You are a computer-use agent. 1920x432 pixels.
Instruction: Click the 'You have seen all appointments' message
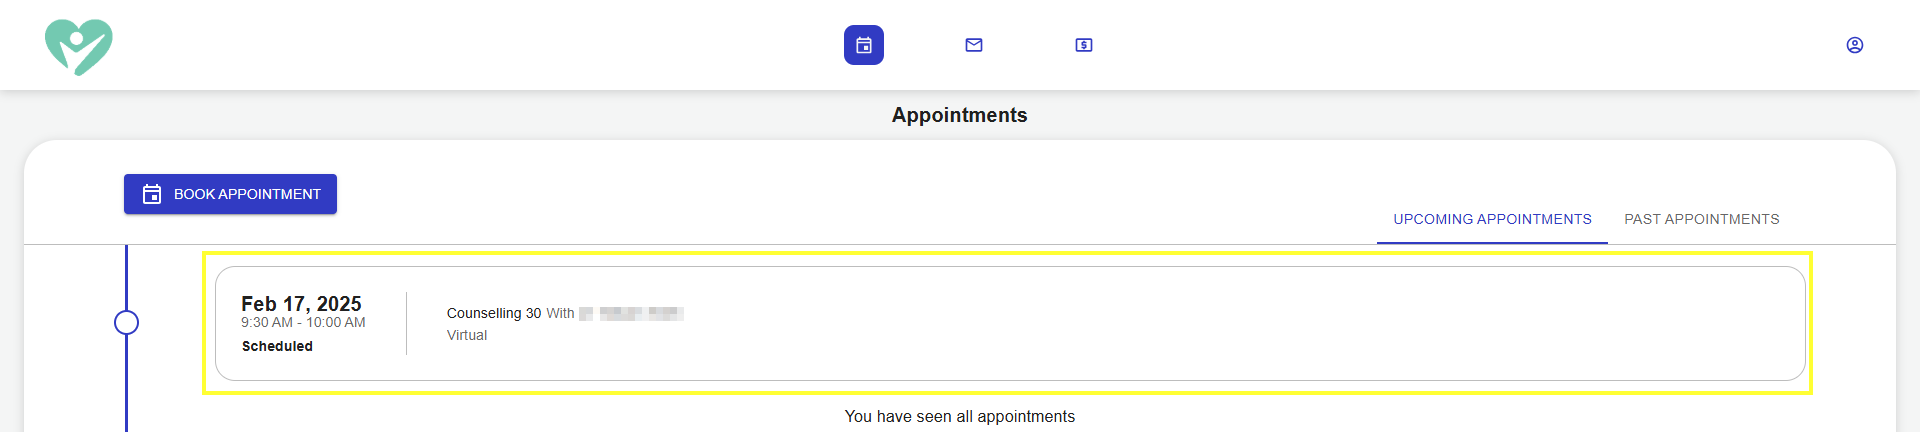click(x=960, y=416)
